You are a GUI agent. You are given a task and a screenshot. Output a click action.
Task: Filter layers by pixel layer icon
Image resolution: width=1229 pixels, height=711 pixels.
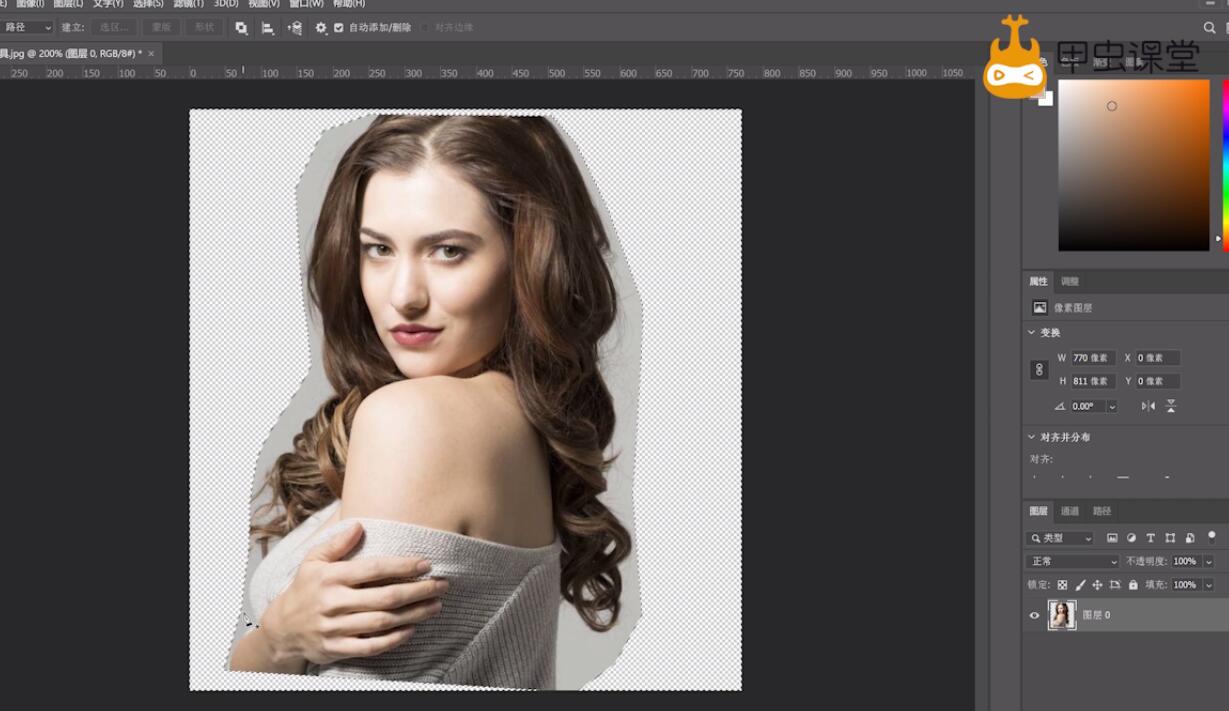[x=1112, y=538]
